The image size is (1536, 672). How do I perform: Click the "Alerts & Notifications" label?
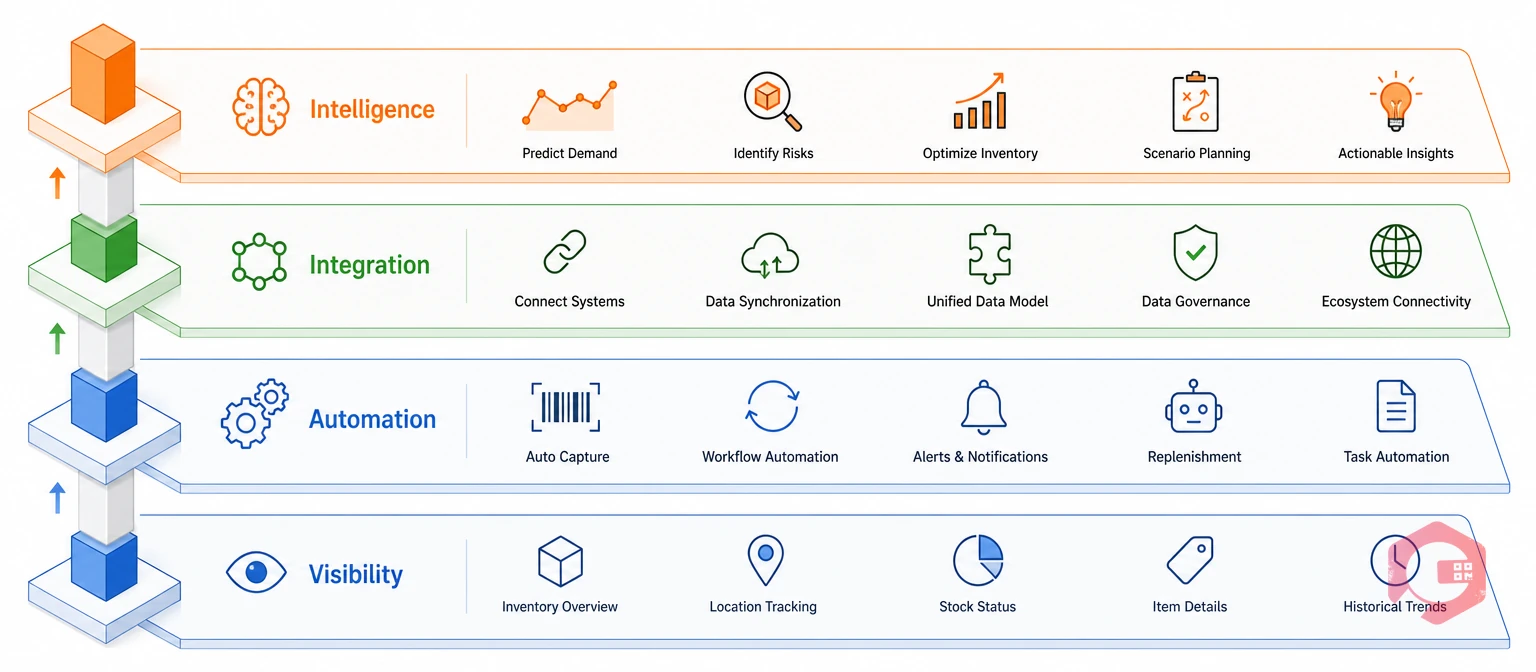point(980,456)
